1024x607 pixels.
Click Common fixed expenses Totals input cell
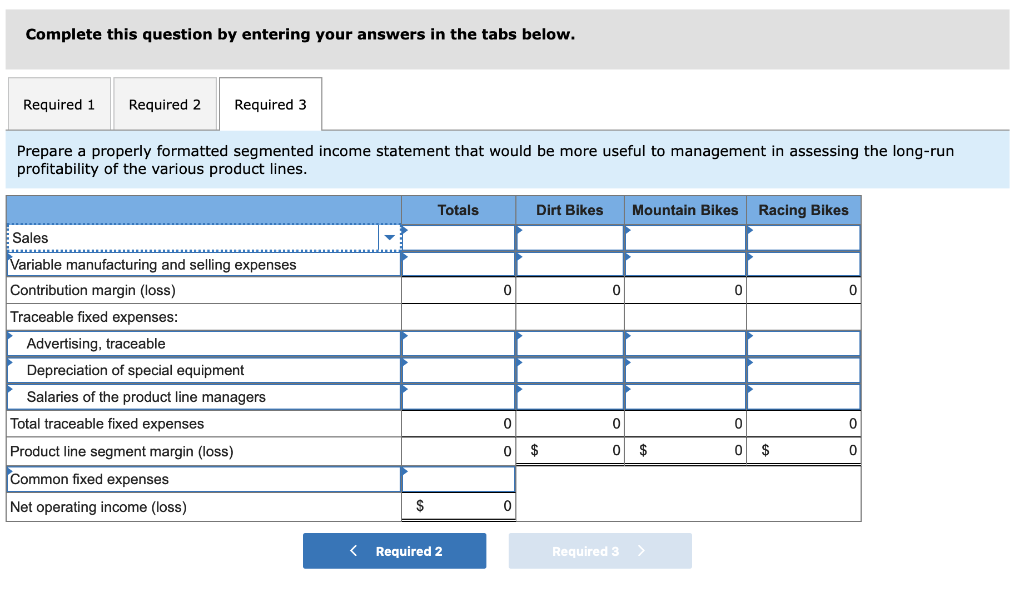click(458, 479)
